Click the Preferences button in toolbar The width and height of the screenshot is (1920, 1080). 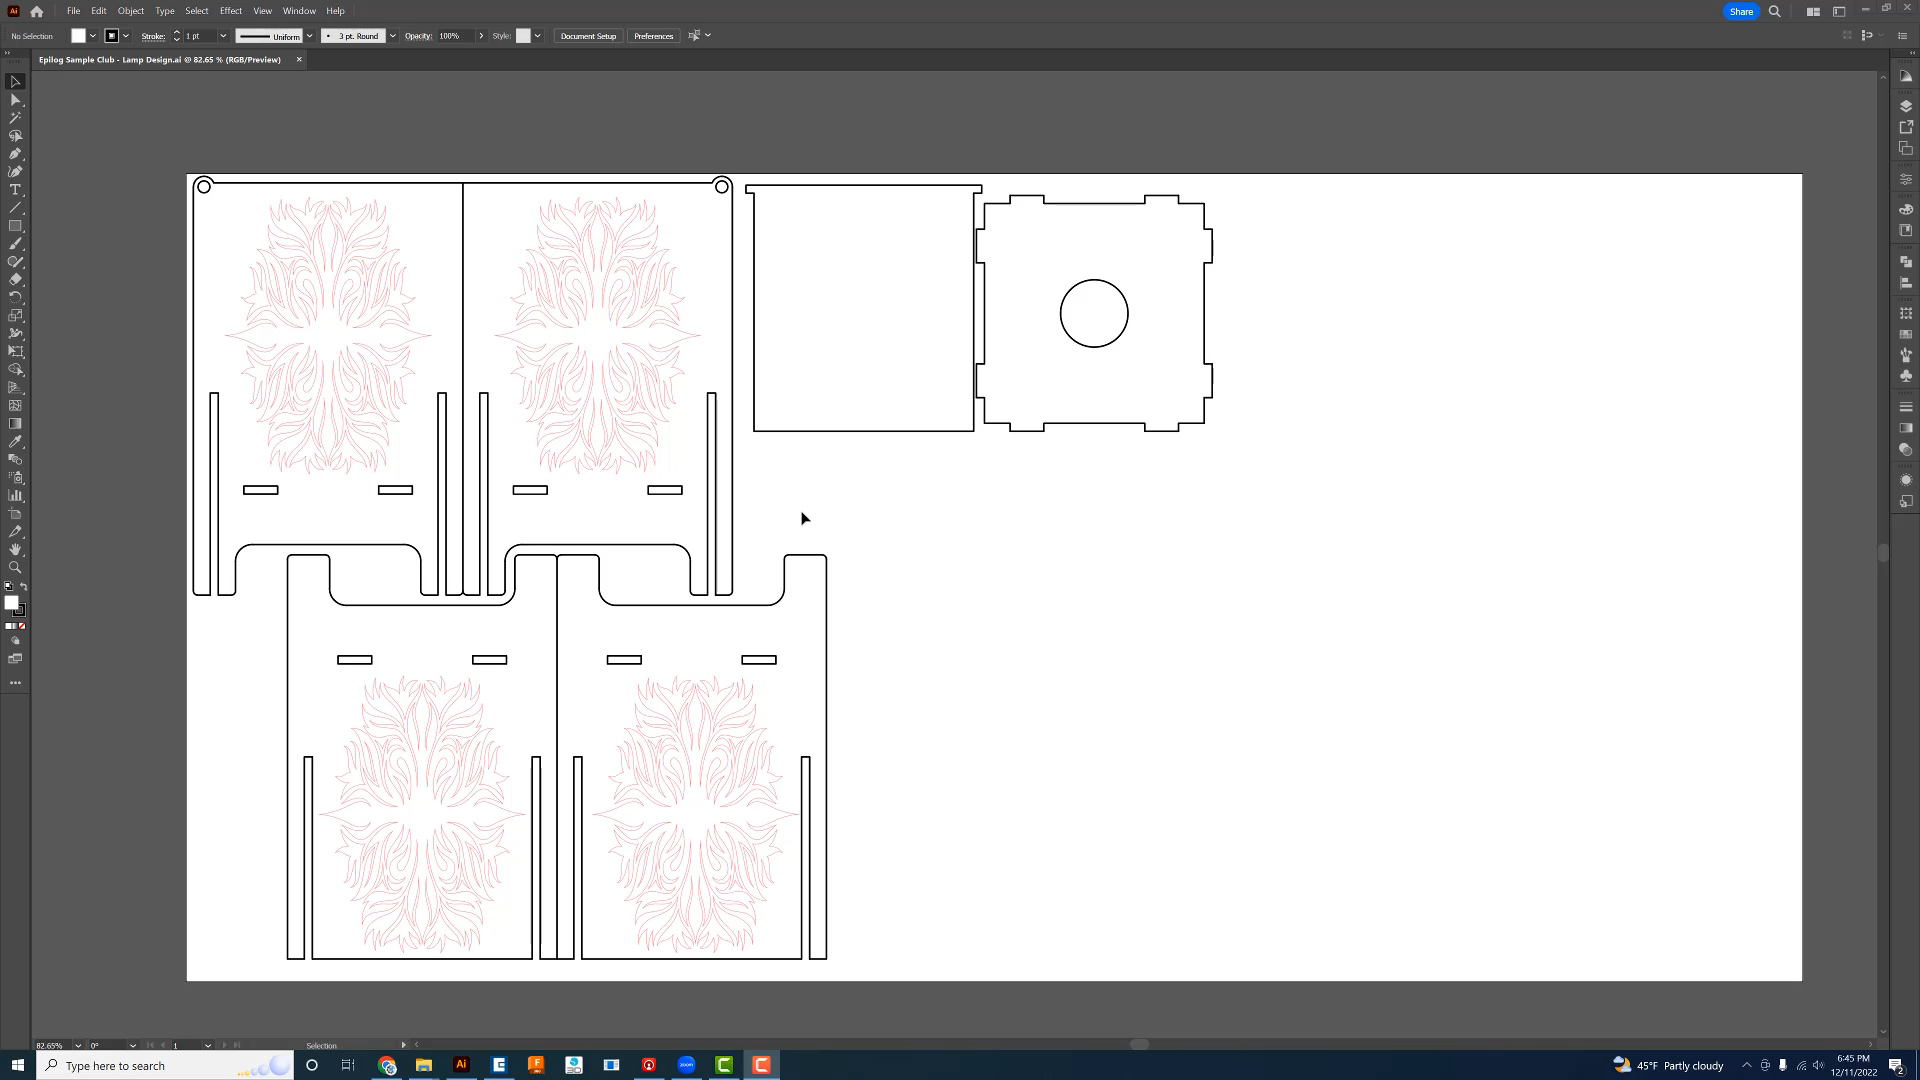[x=653, y=36]
